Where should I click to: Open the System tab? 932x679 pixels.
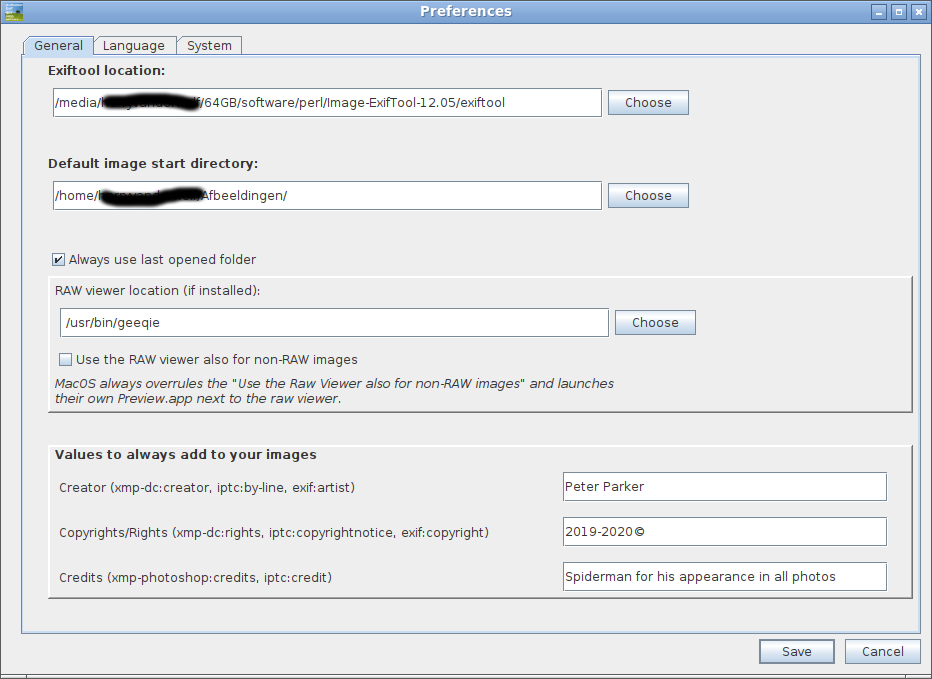pyautogui.click(x=209, y=46)
